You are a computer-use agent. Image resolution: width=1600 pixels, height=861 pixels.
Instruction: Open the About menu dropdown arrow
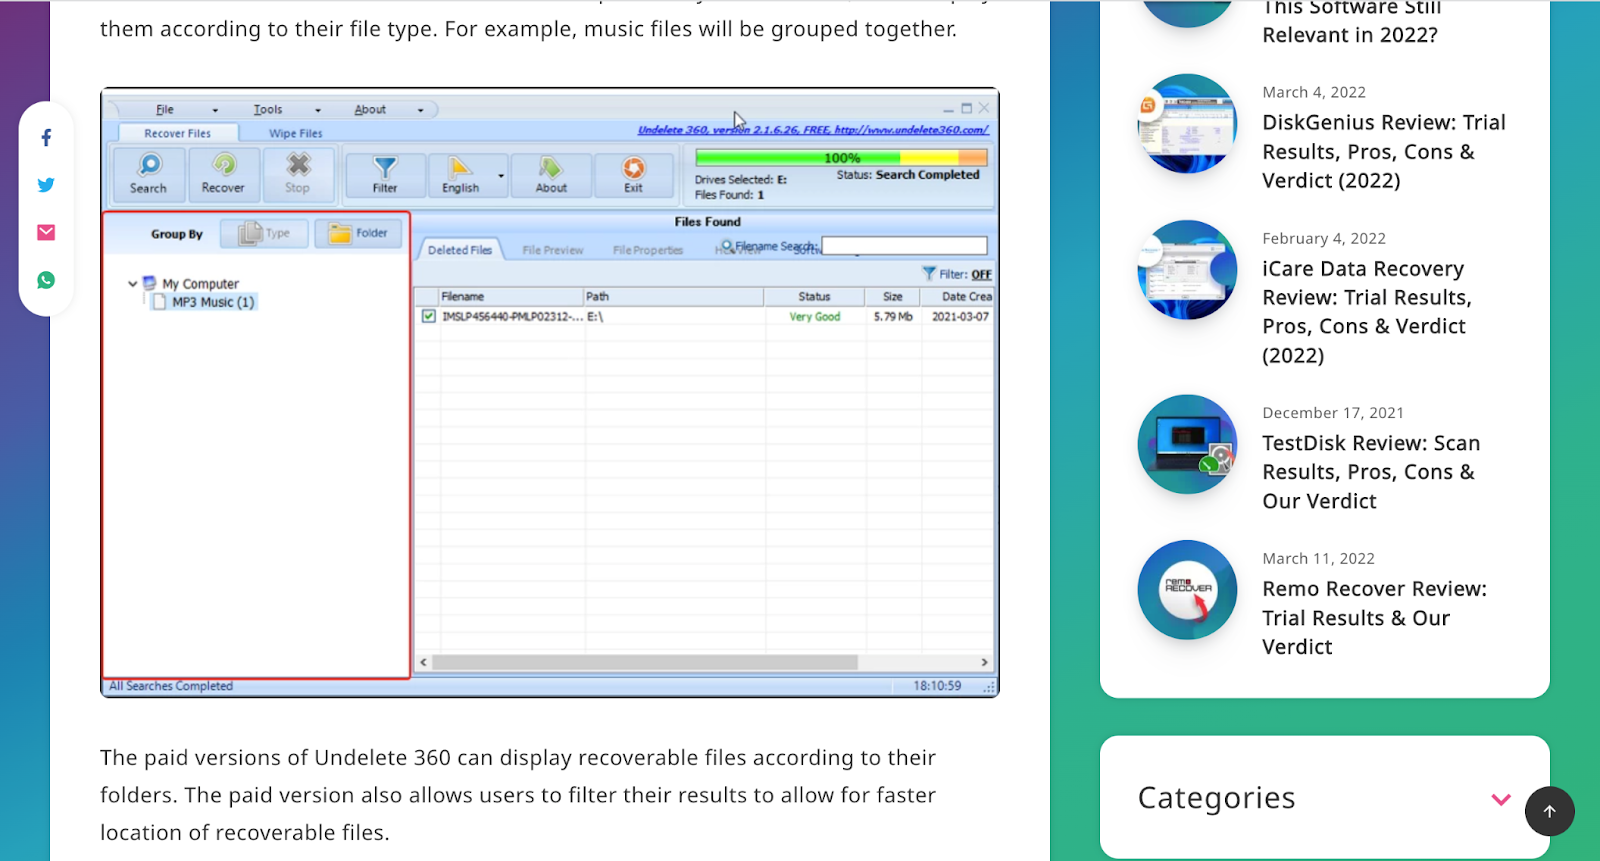(x=421, y=110)
